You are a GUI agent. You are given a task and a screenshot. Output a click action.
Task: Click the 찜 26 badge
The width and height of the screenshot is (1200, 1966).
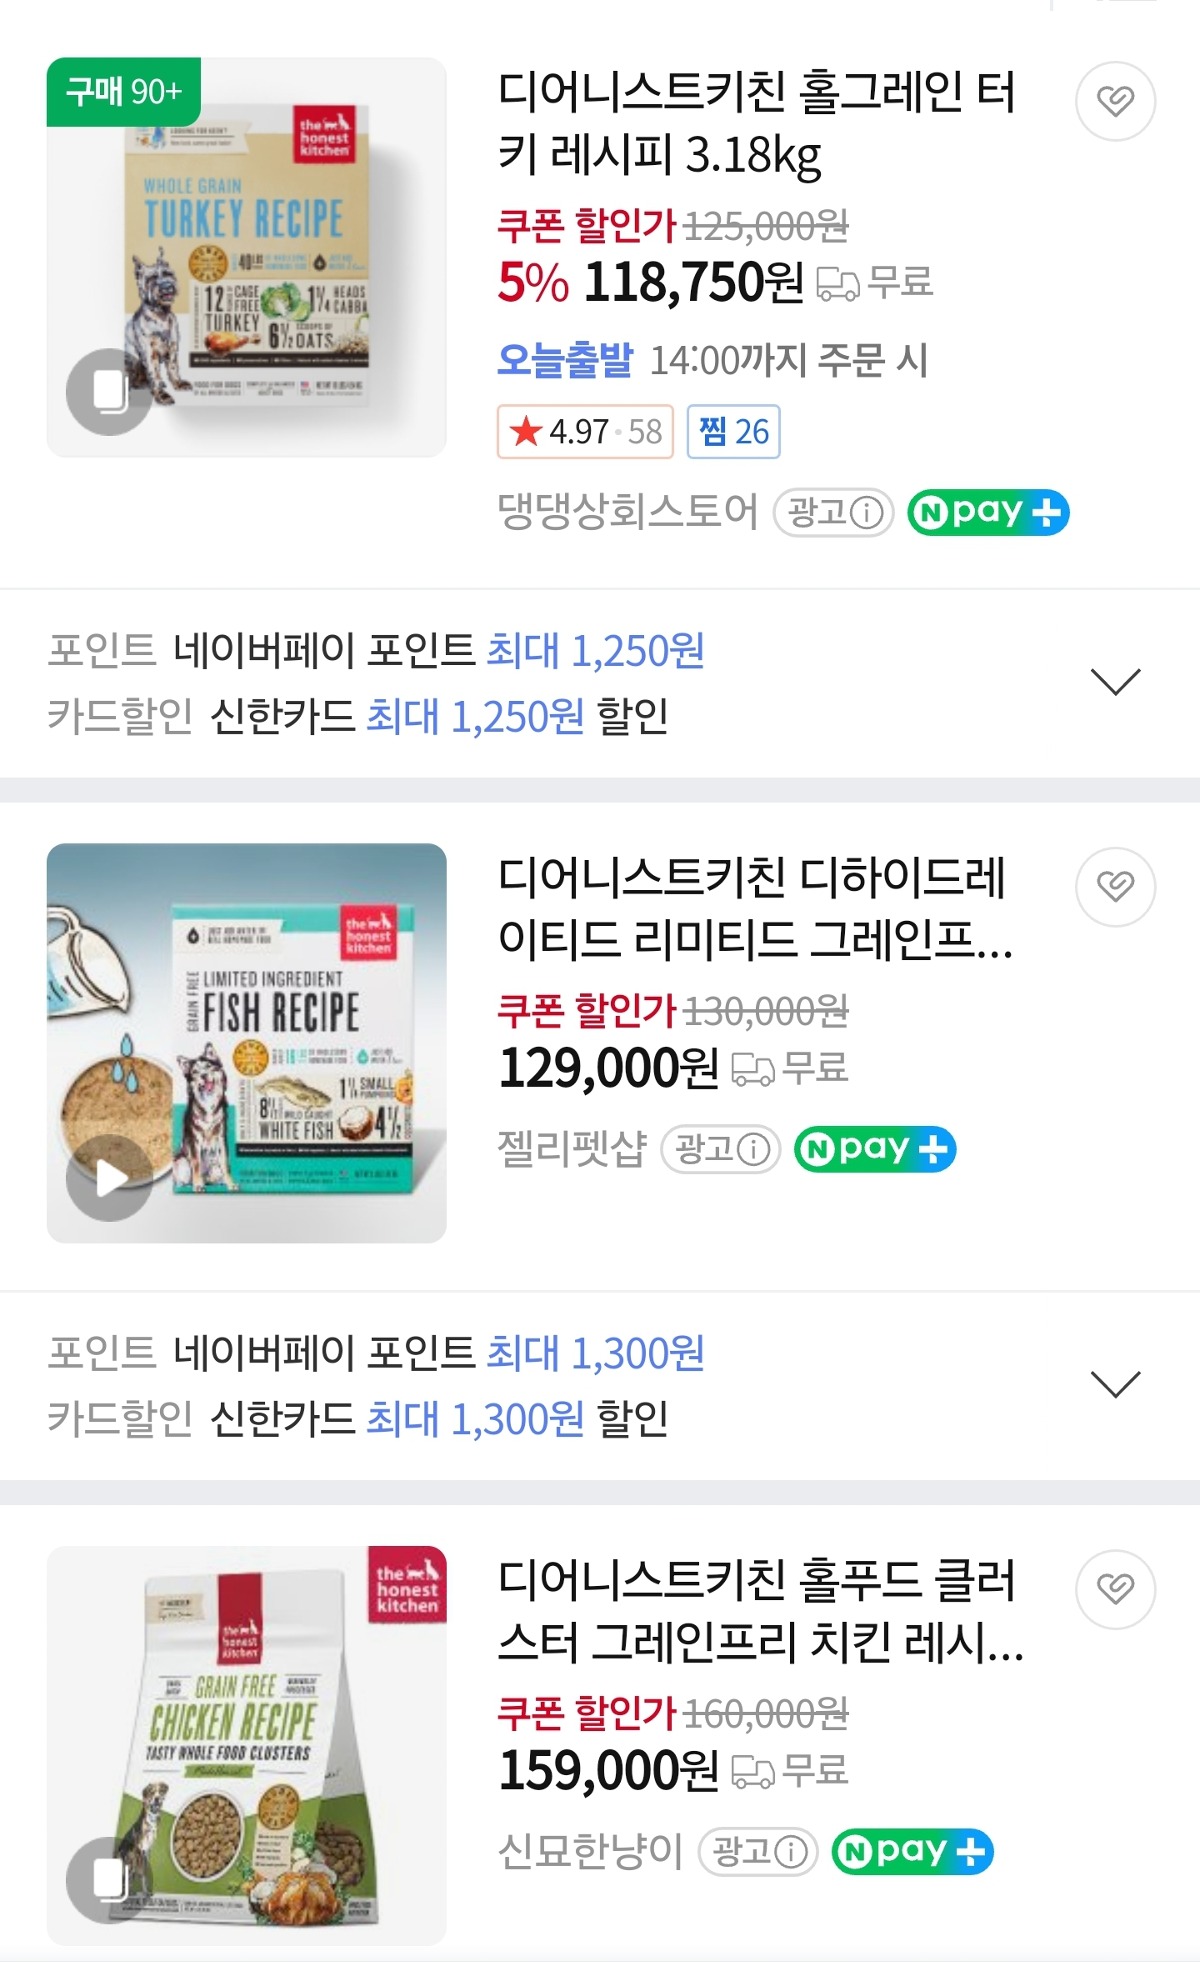(x=733, y=432)
